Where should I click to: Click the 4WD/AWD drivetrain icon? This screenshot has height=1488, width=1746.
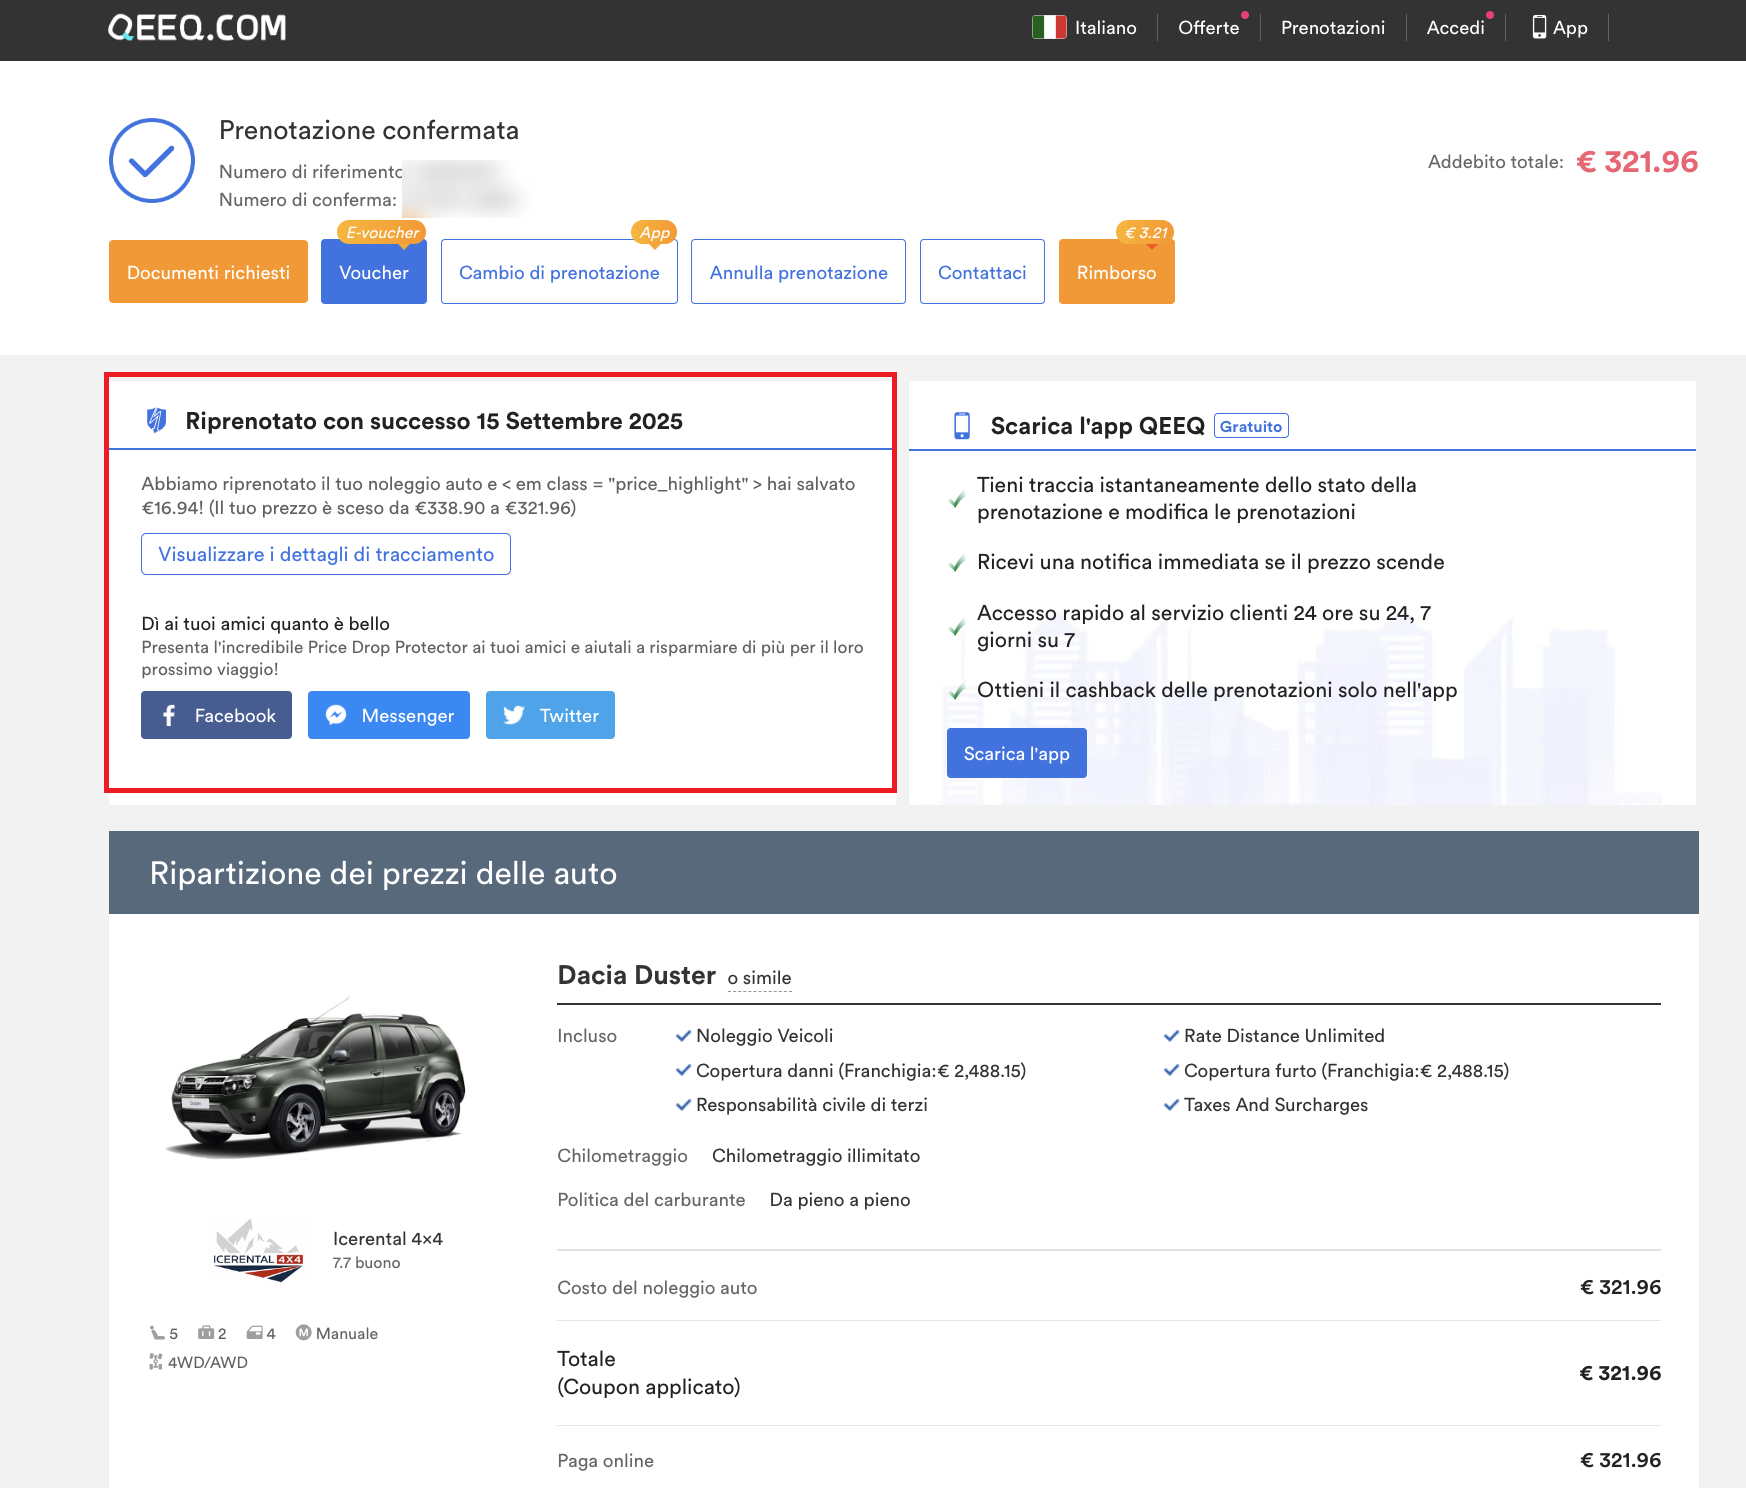(155, 1362)
